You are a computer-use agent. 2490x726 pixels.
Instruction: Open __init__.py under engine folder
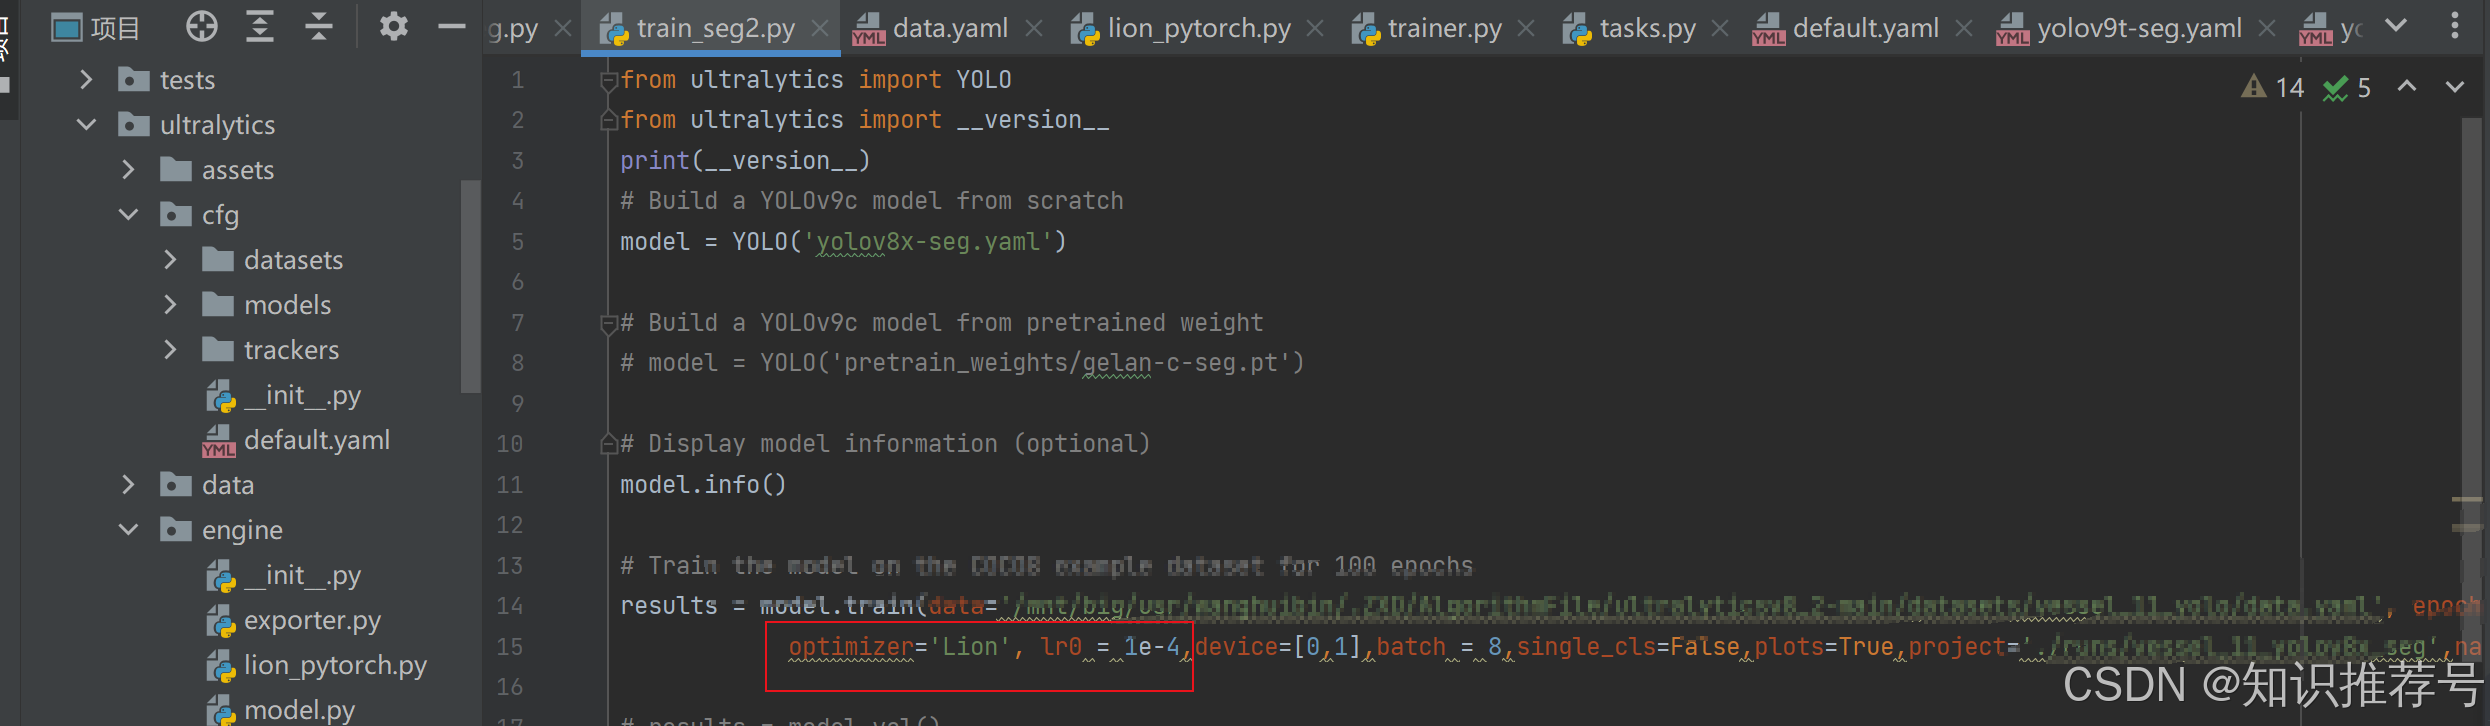click(x=283, y=575)
